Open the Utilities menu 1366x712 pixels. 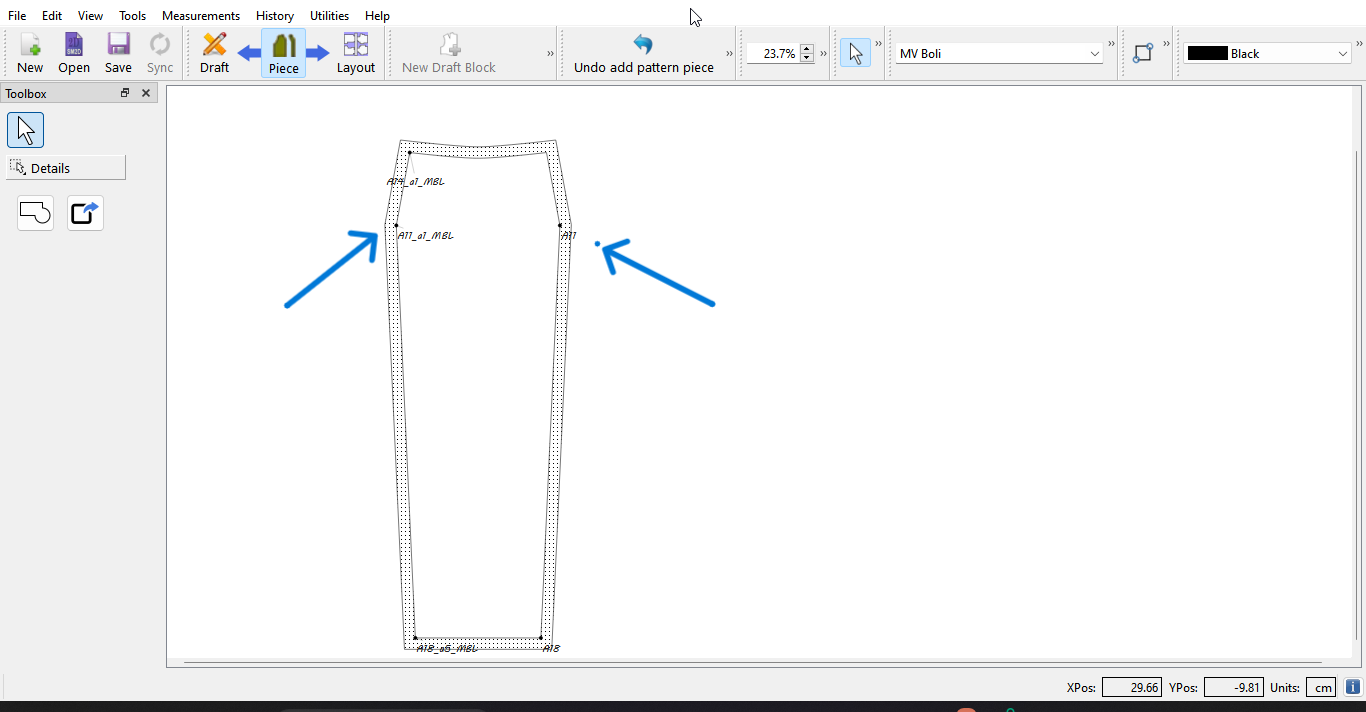click(329, 16)
